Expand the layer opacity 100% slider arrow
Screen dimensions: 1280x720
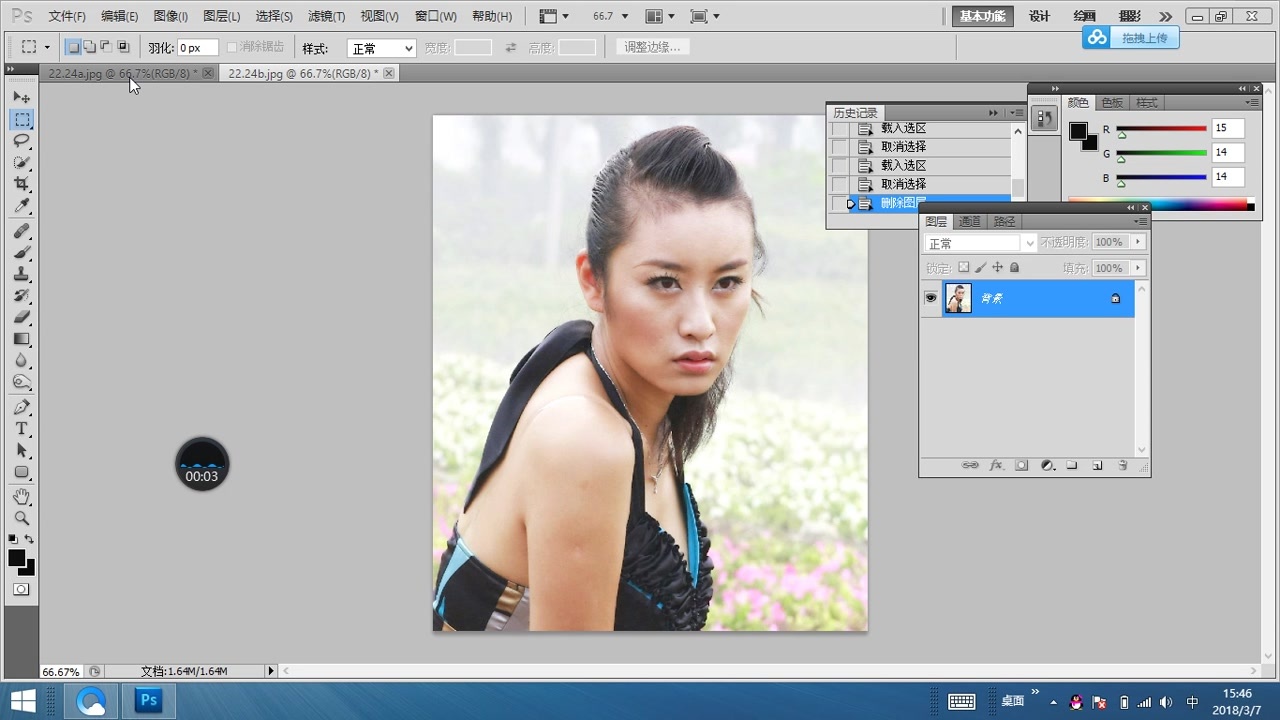coord(1138,242)
